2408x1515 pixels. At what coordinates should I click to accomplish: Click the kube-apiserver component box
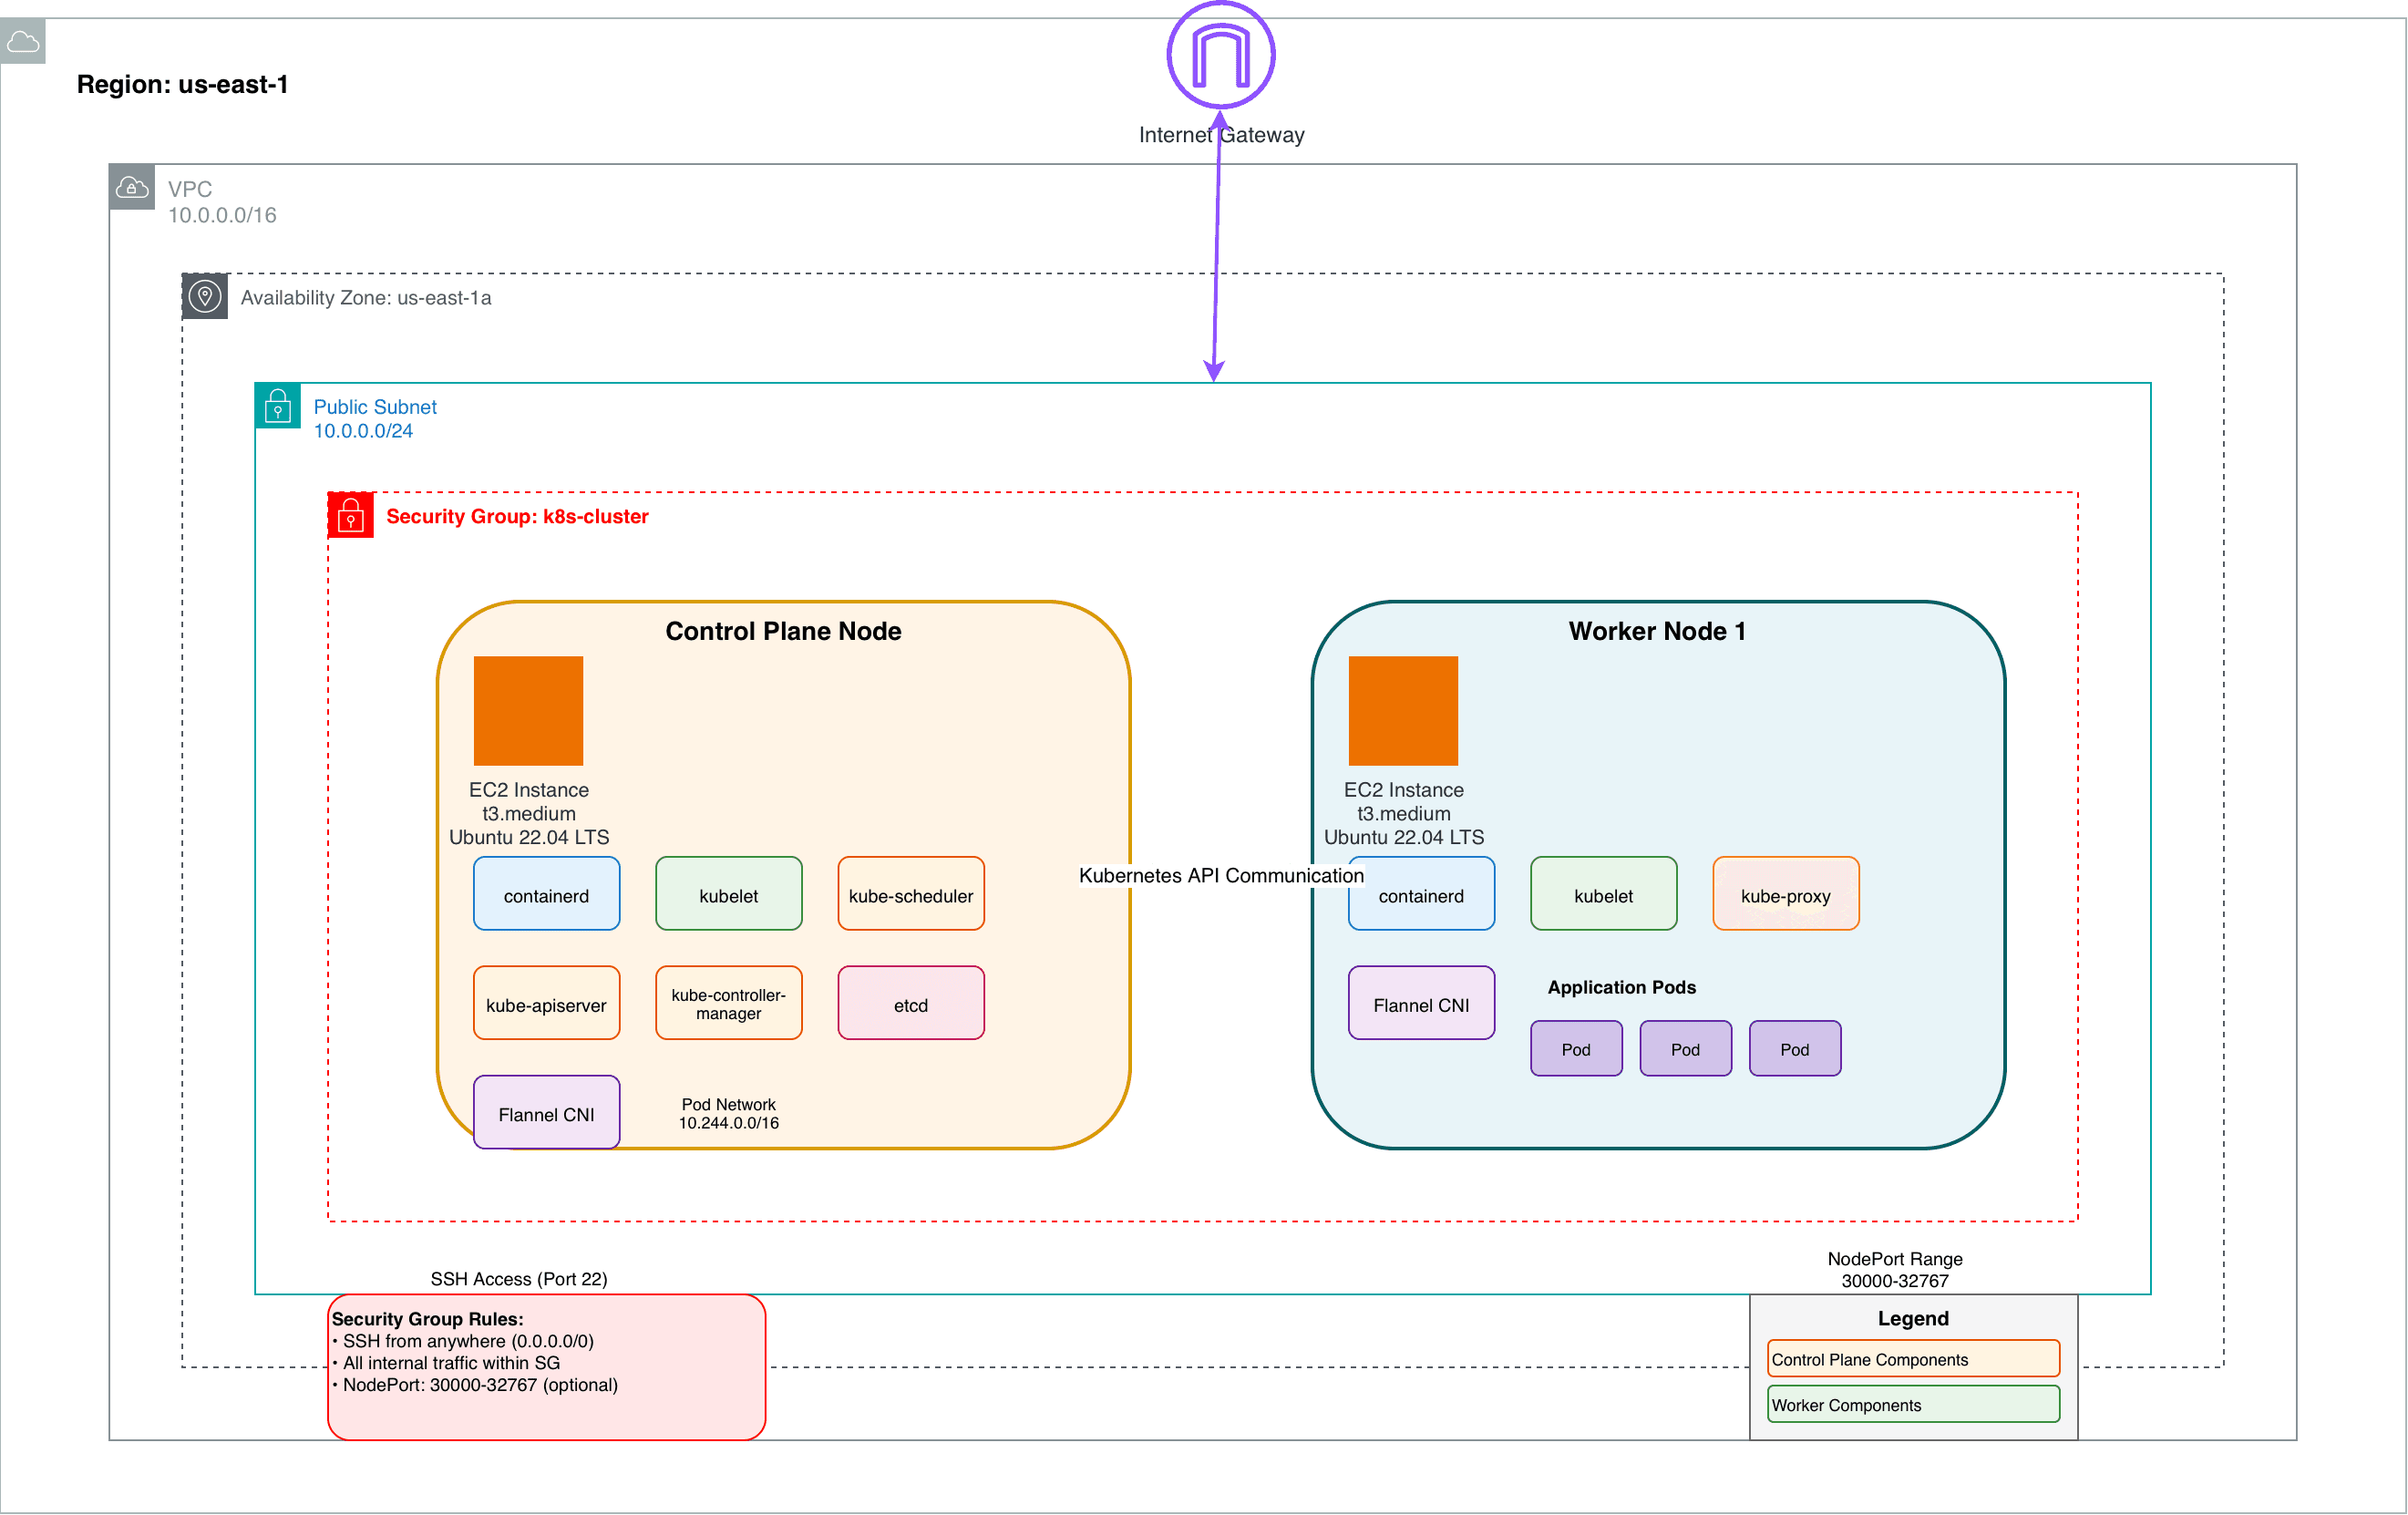[x=547, y=1003]
